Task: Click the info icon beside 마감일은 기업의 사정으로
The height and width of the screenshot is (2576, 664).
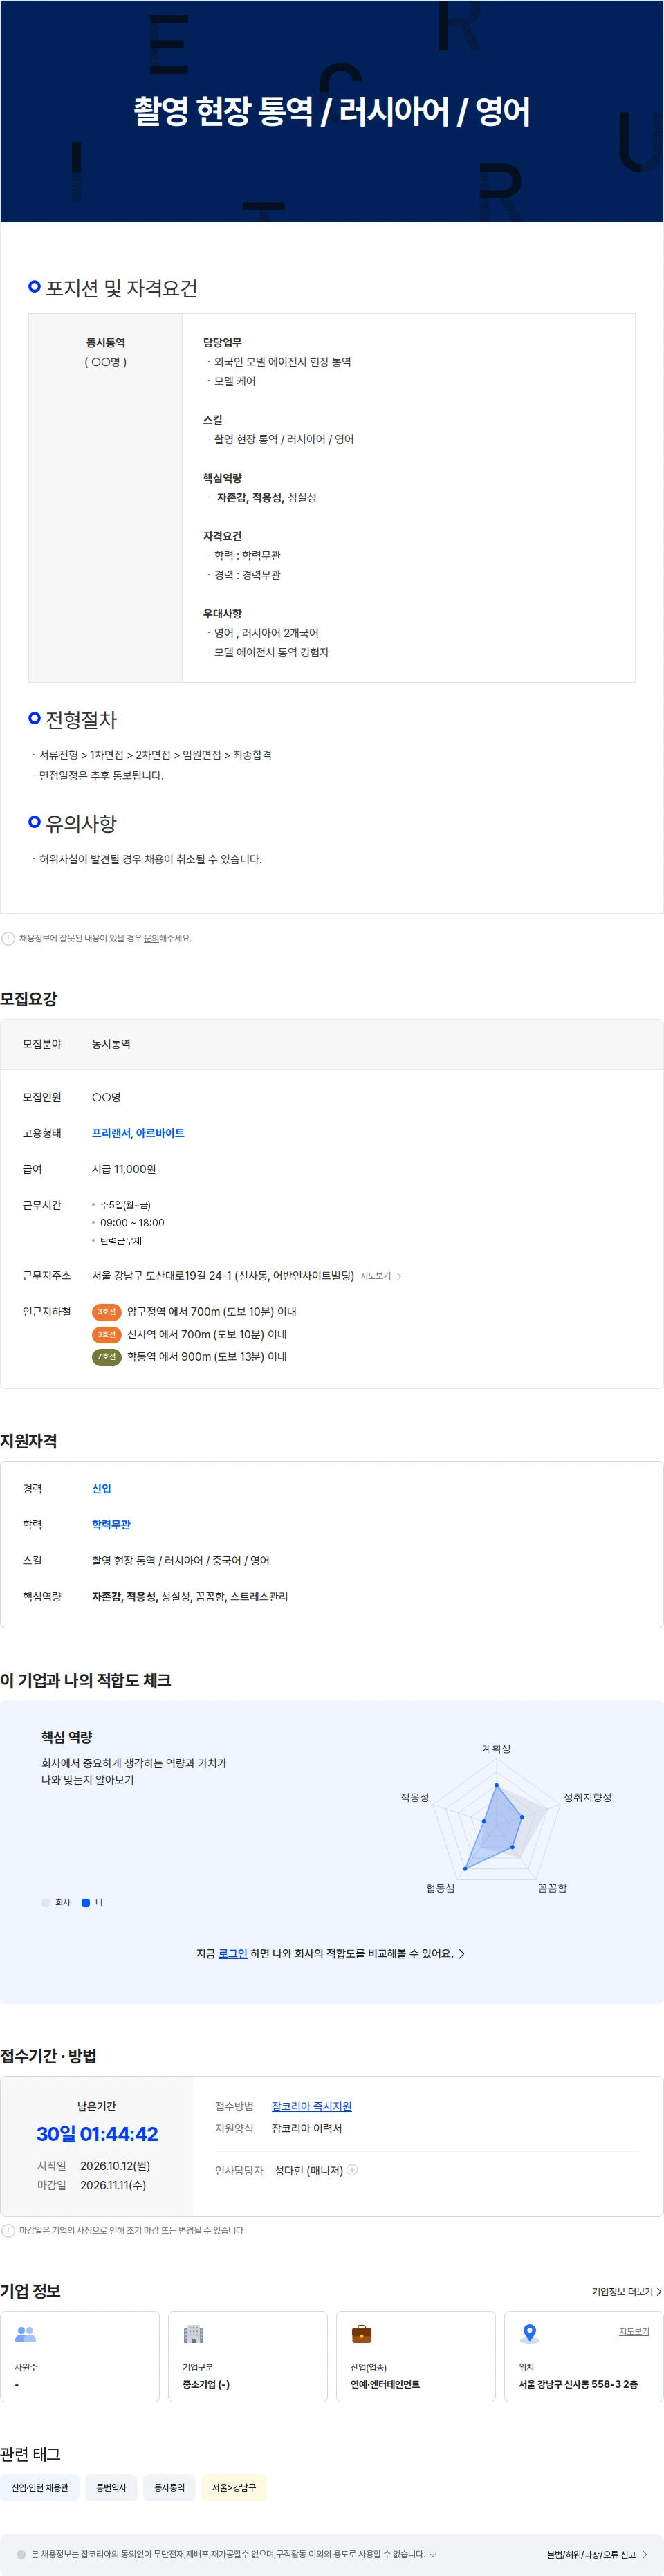Action: coord(8,2230)
